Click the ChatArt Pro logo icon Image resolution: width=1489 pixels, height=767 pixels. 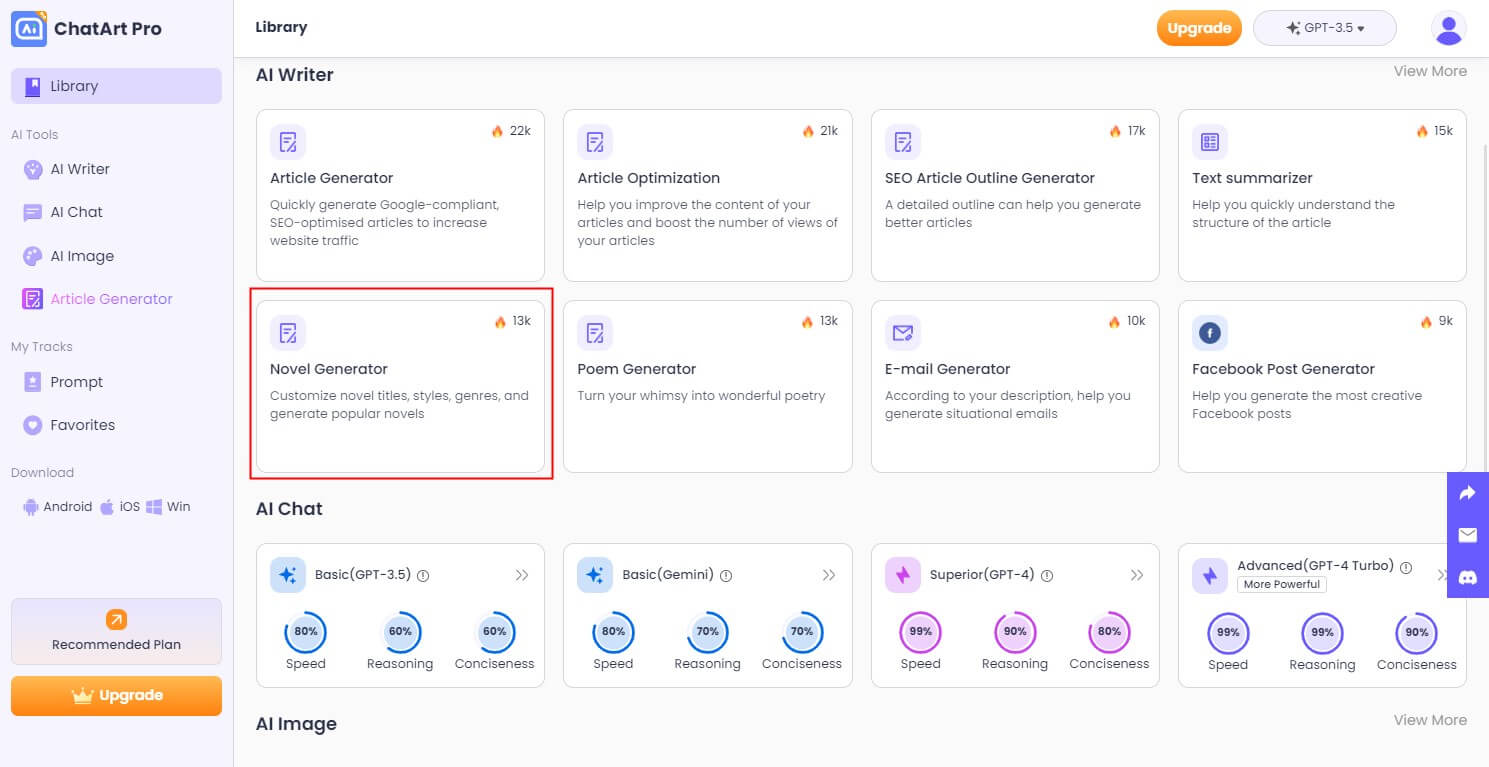[x=29, y=29]
